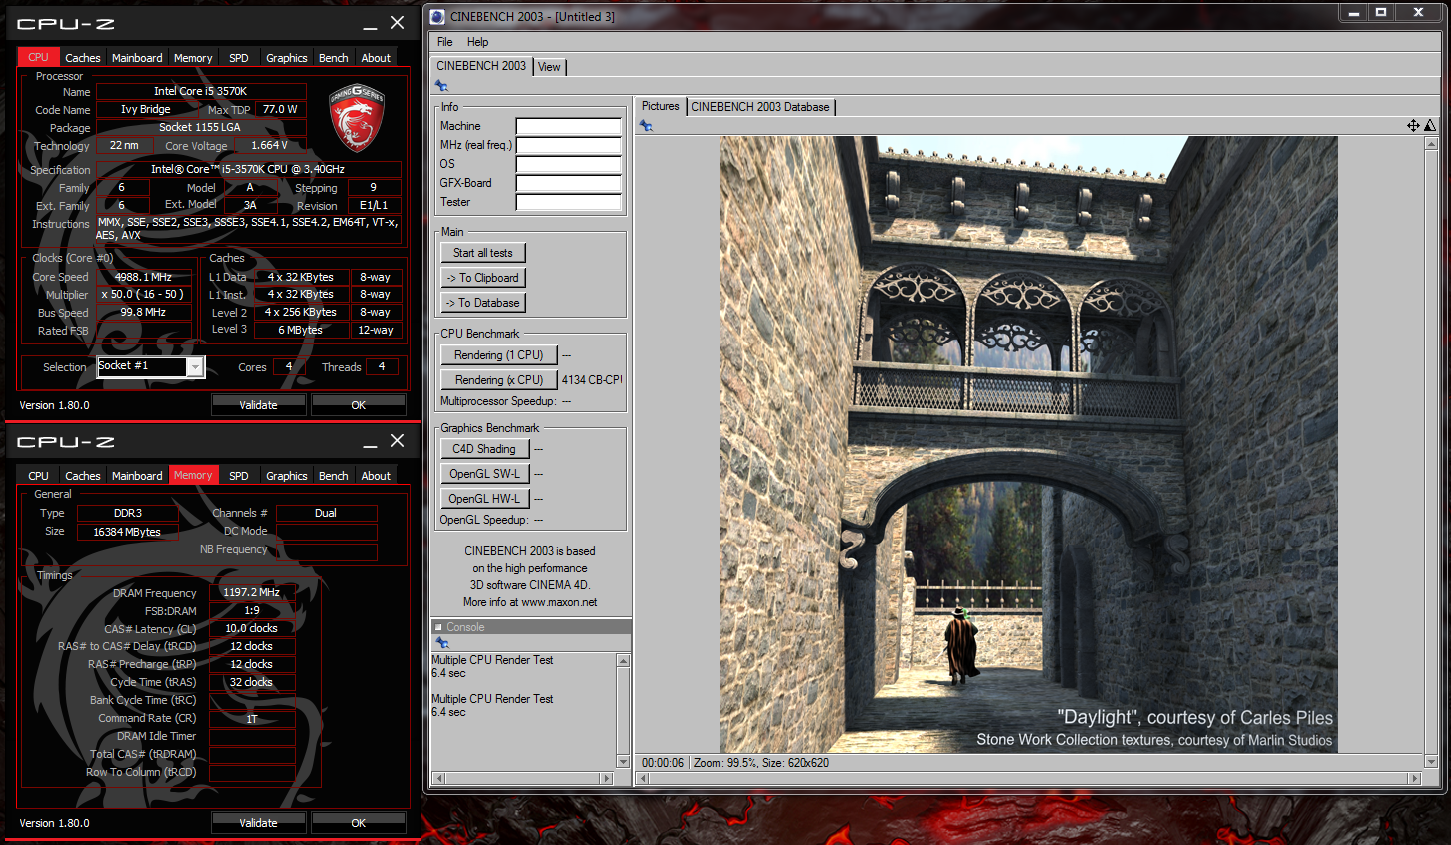Image resolution: width=1451 pixels, height=845 pixels.
Task: Click the rendered Daylight castle image
Action: tap(1028, 444)
